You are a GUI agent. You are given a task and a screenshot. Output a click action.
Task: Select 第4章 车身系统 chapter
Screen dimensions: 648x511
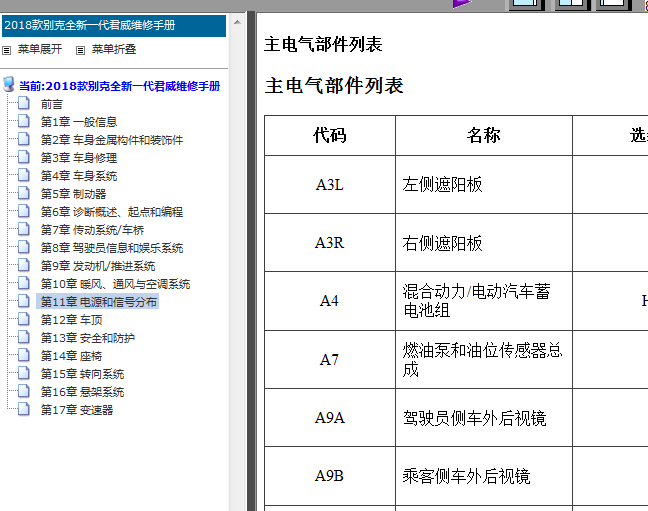pyautogui.click(x=79, y=176)
